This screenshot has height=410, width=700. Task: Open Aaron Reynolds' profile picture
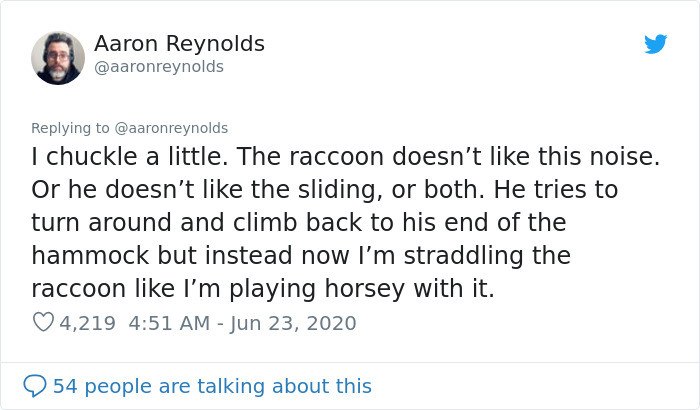[58, 57]
